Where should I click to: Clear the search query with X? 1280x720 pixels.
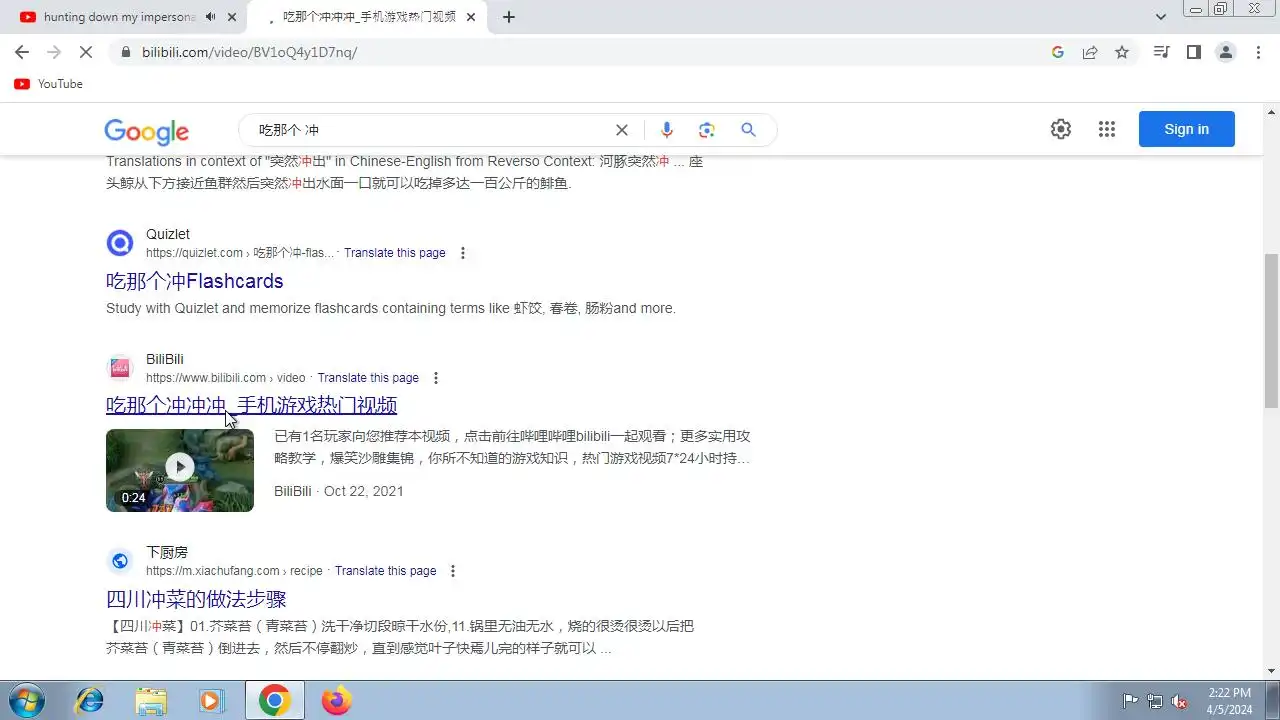coord(622,130)
